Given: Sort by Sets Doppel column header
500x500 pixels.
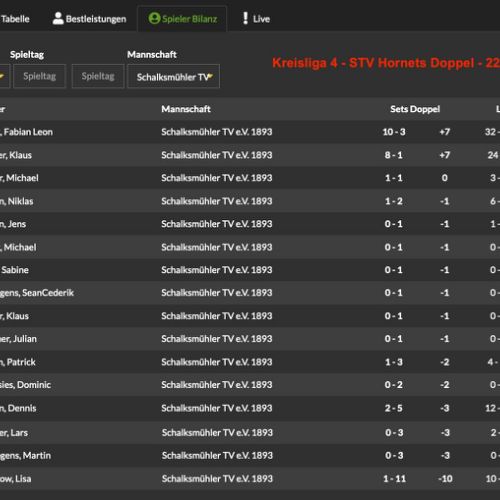Looking at the screenshot, I should (415, 109).
